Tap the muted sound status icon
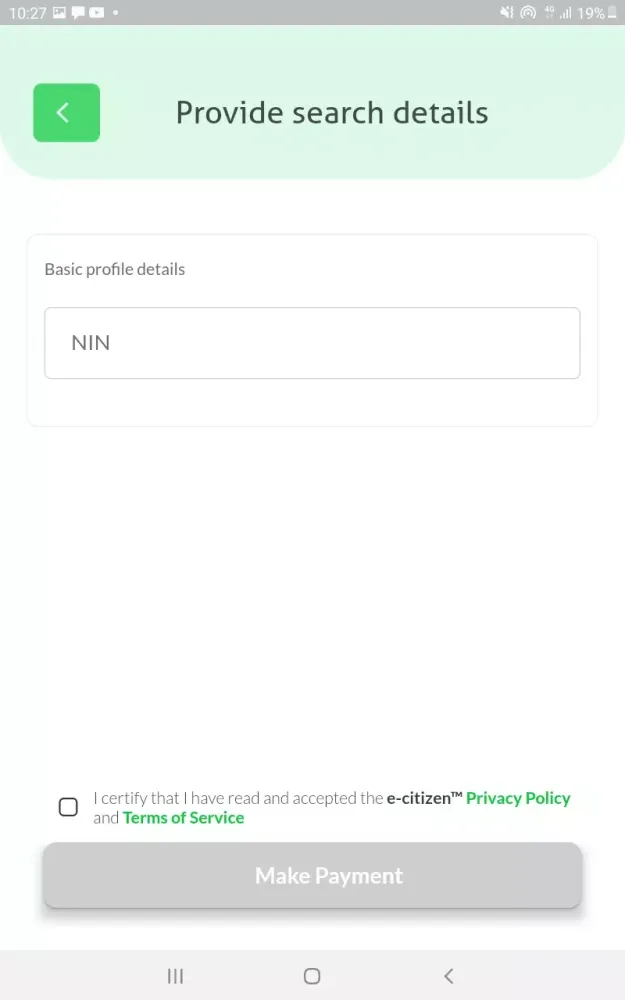 coord(507,13)
